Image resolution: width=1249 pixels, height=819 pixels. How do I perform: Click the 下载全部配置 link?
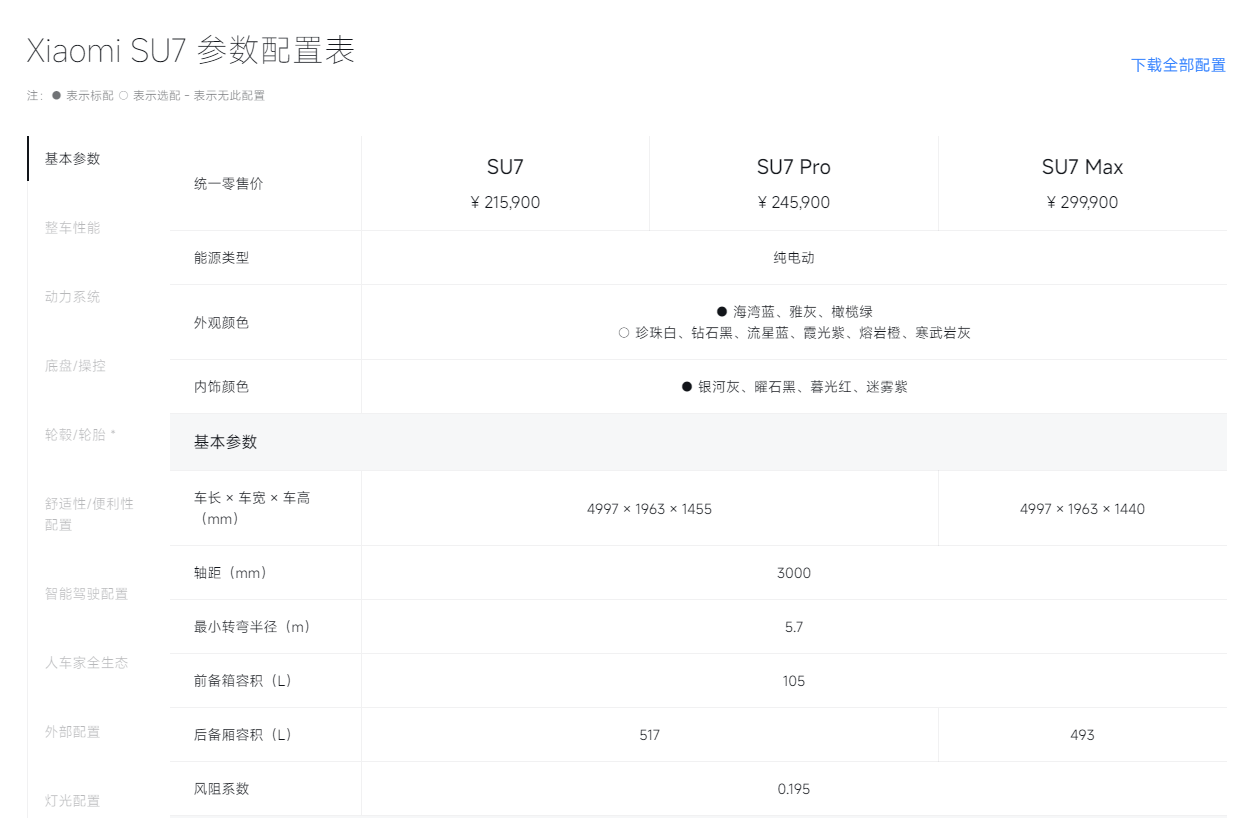pos(1178,65)
